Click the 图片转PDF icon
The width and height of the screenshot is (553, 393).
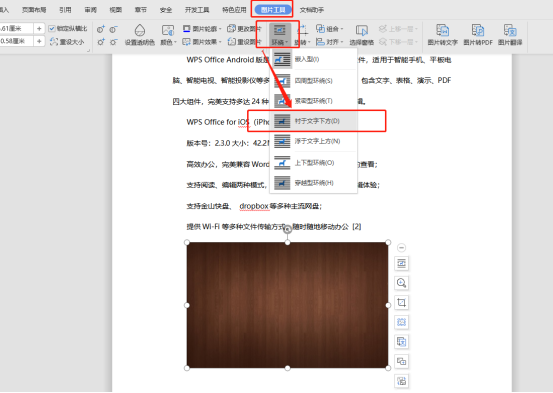[x=478, y=31]
